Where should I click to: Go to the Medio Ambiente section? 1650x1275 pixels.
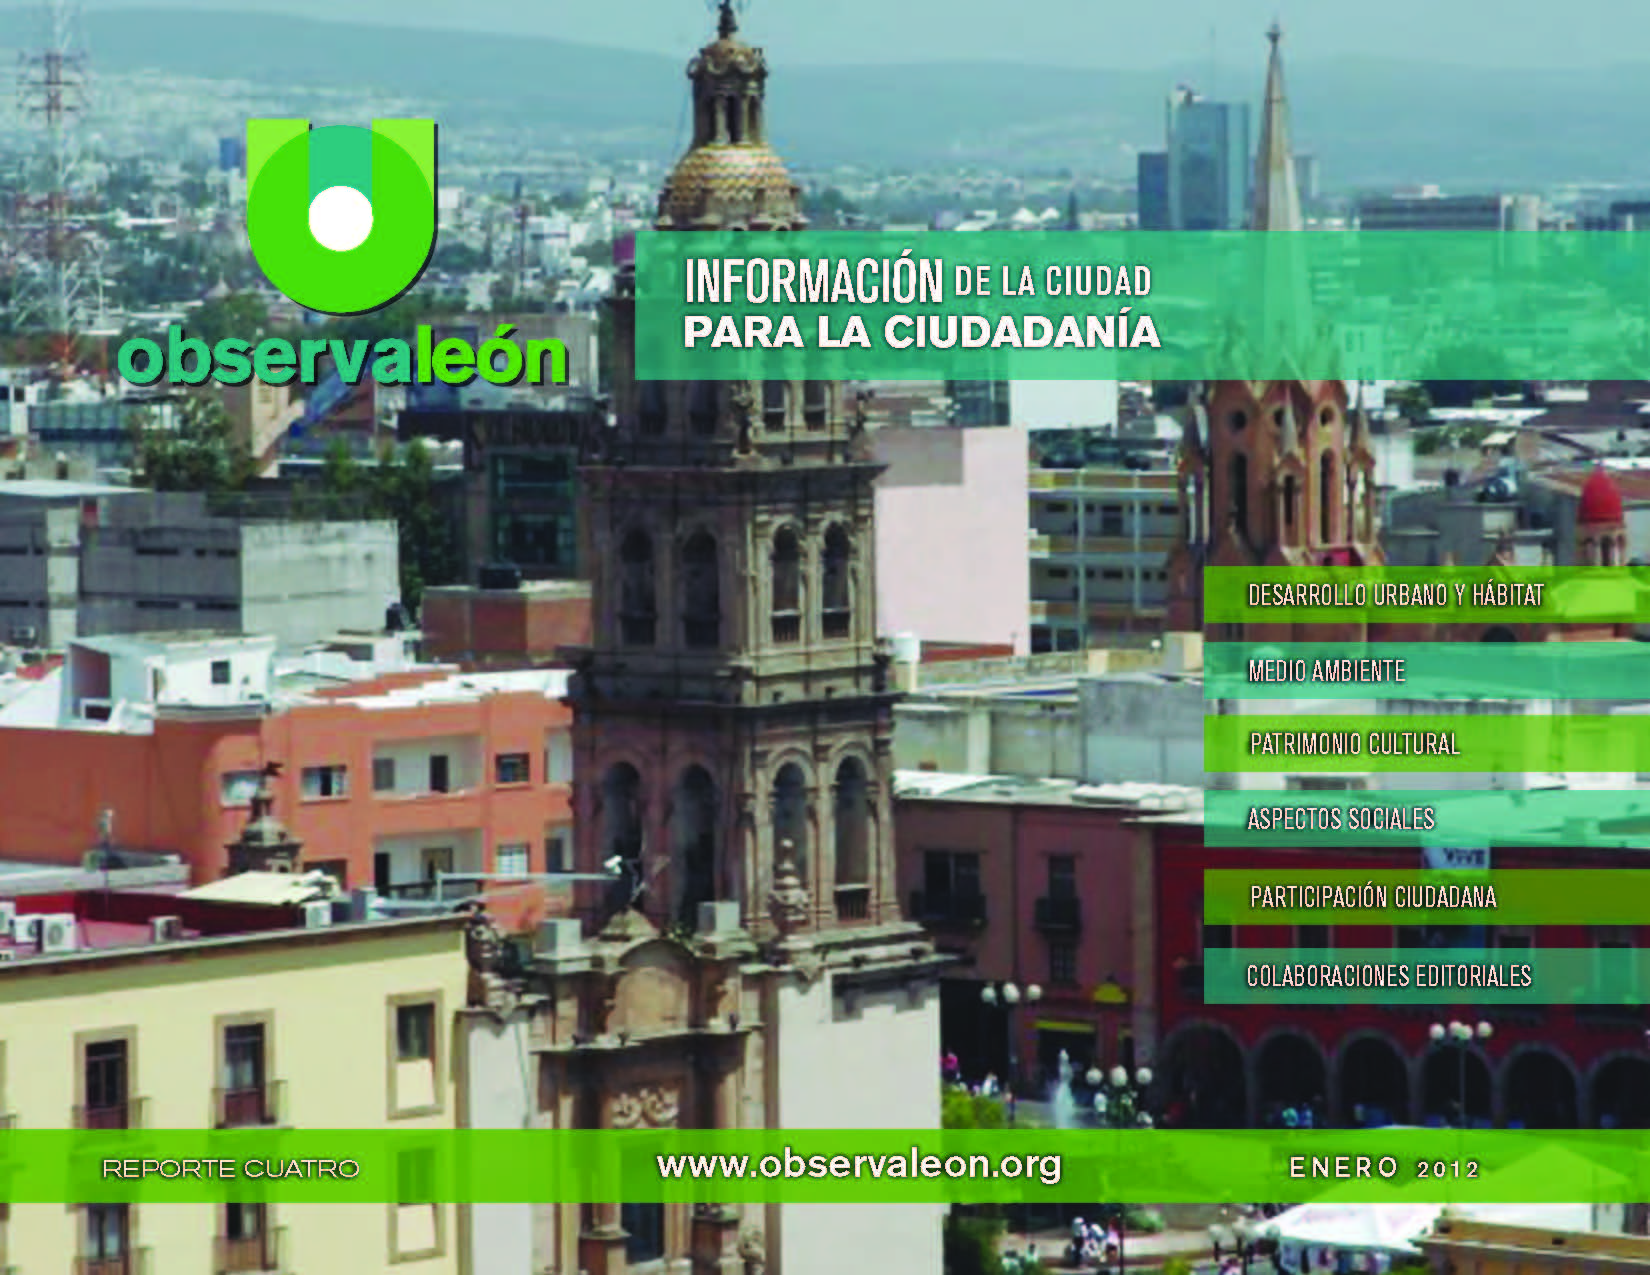point(1326,671)
